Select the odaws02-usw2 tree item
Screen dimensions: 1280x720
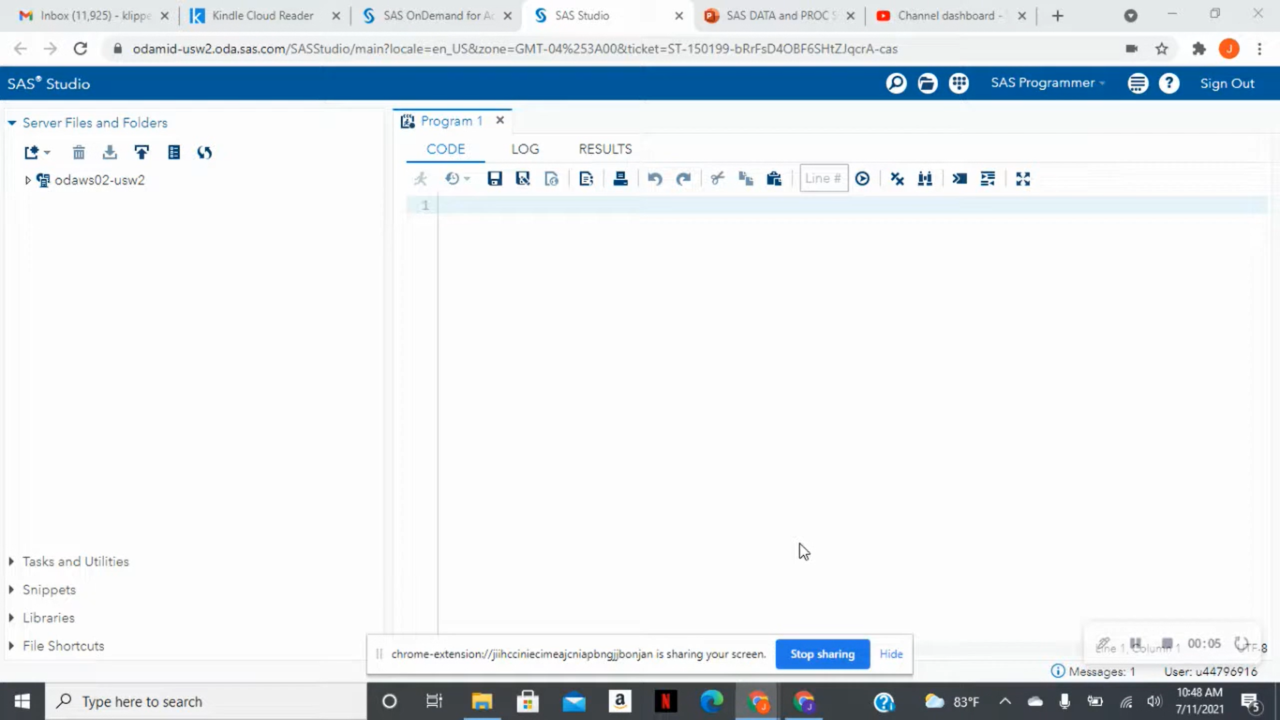99,180
